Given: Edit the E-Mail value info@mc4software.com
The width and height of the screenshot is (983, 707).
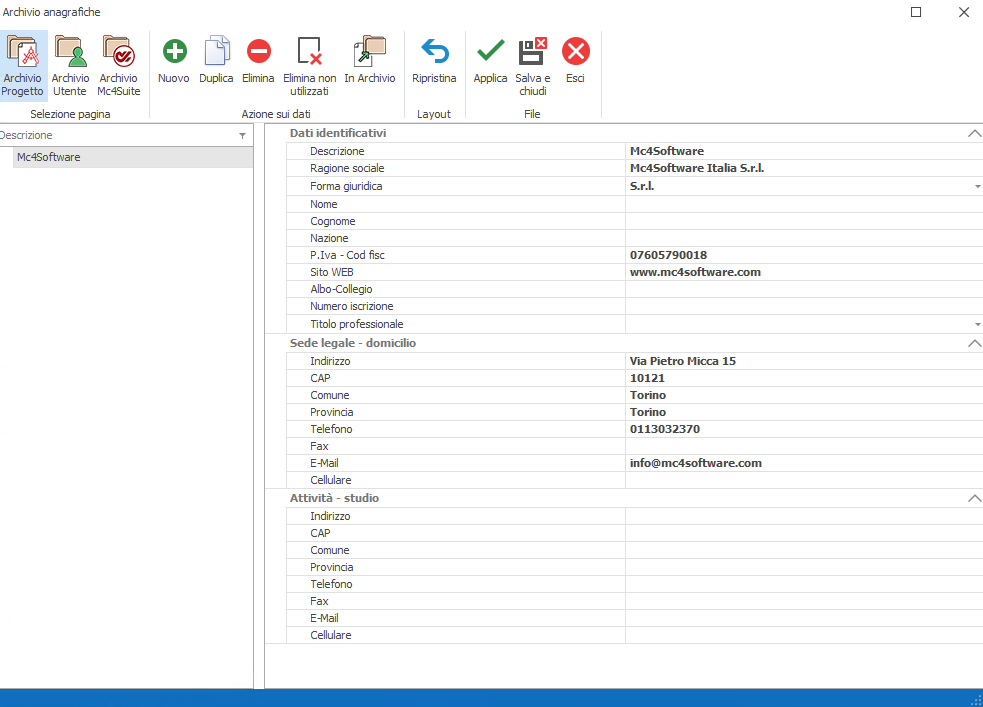Looking at the screenshot, I should 804,463.
